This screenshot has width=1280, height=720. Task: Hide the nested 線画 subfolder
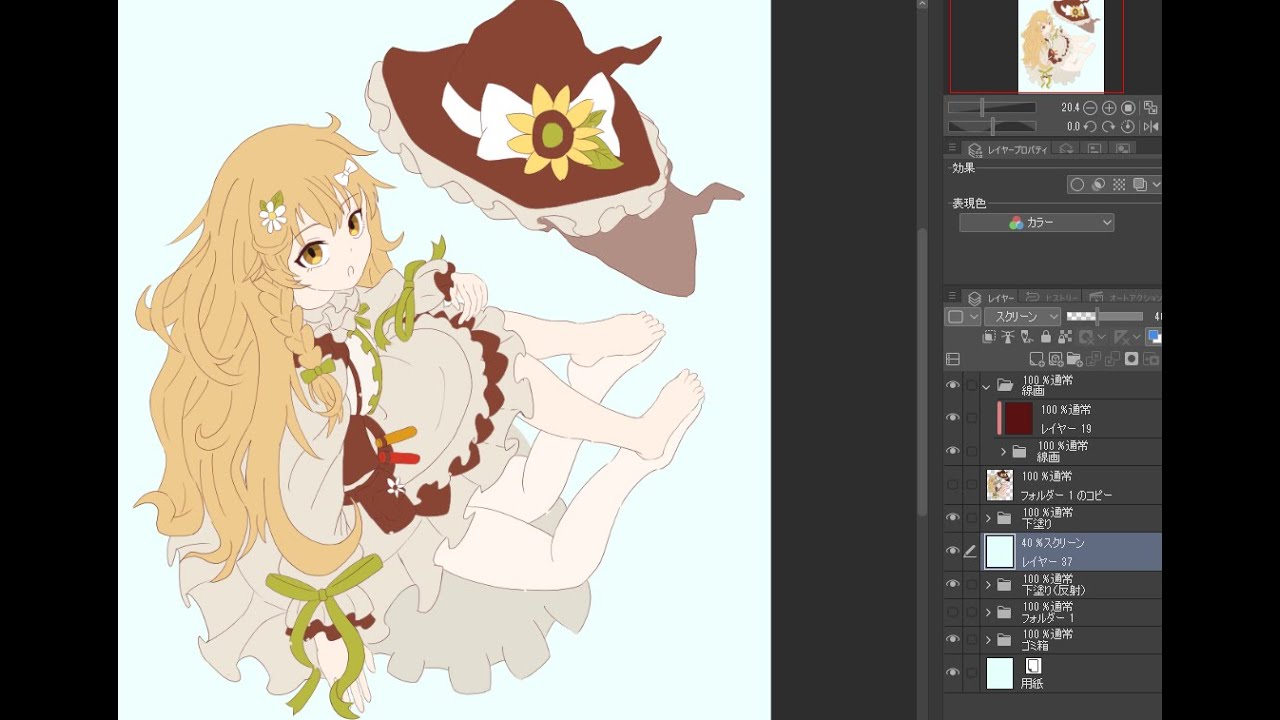[x=953, y=451]
